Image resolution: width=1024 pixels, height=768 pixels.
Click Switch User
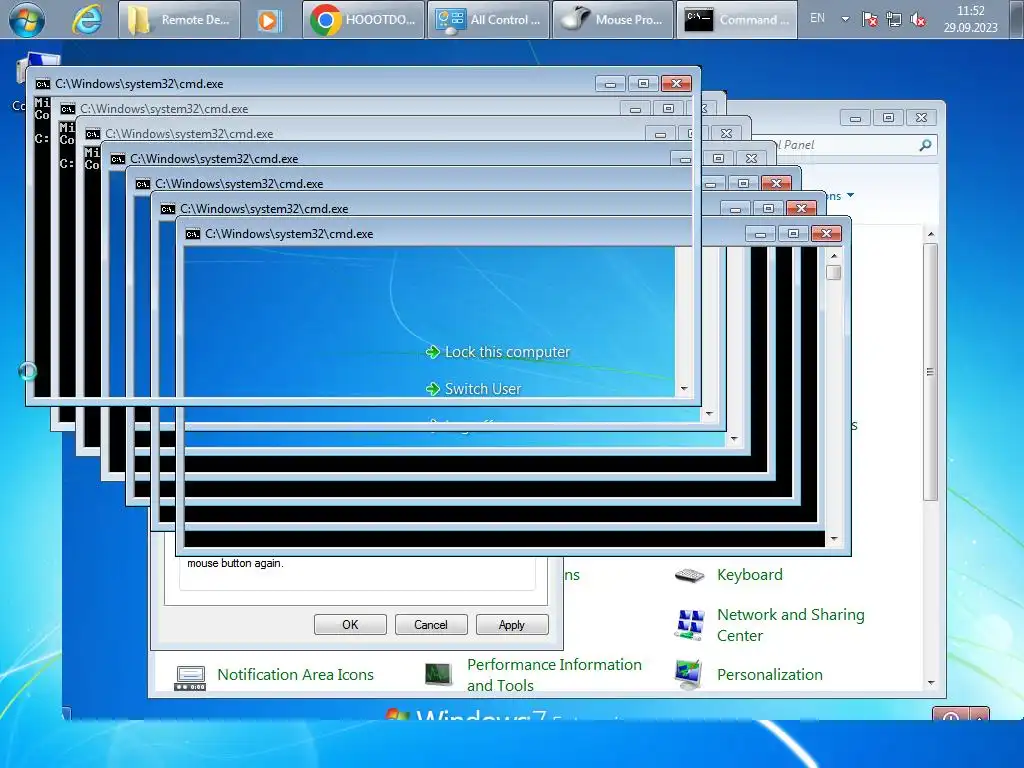[x=483, y=389]
